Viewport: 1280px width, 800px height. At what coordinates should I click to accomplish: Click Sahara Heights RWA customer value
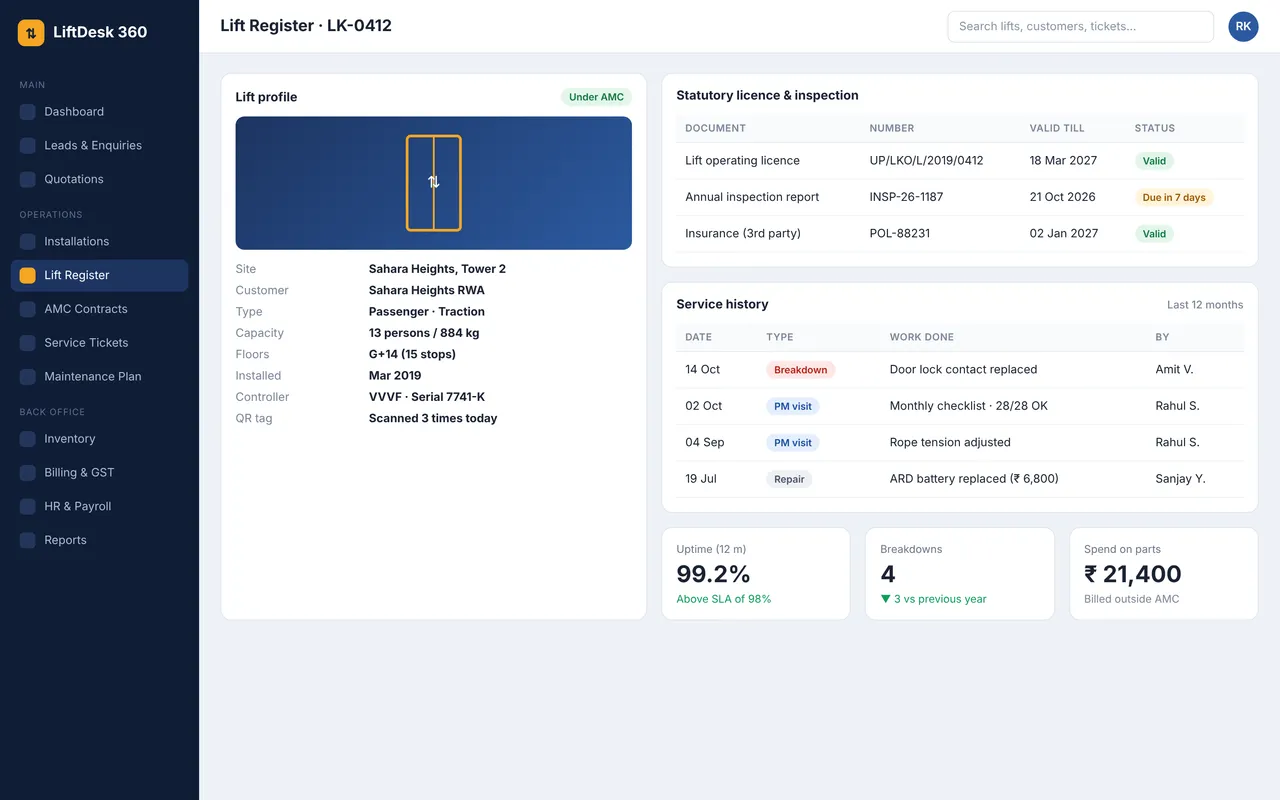[x=427, y=291]
